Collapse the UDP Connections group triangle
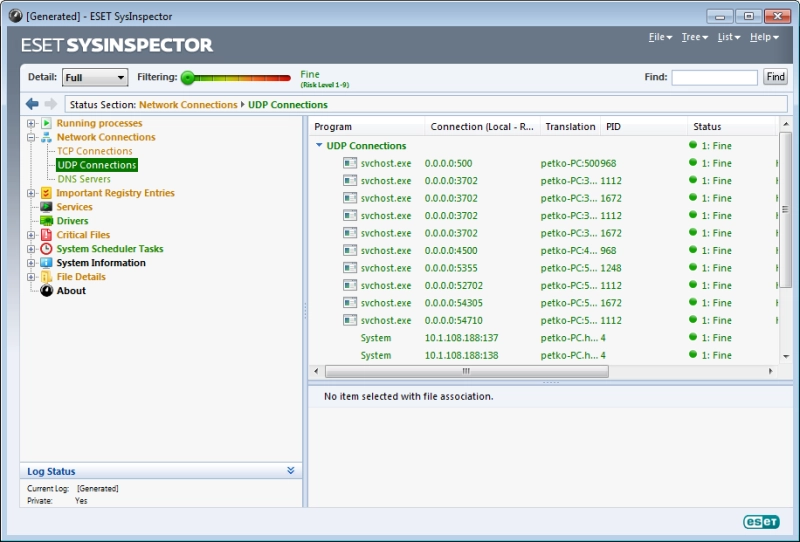800x542 pixels. (319, 145)
